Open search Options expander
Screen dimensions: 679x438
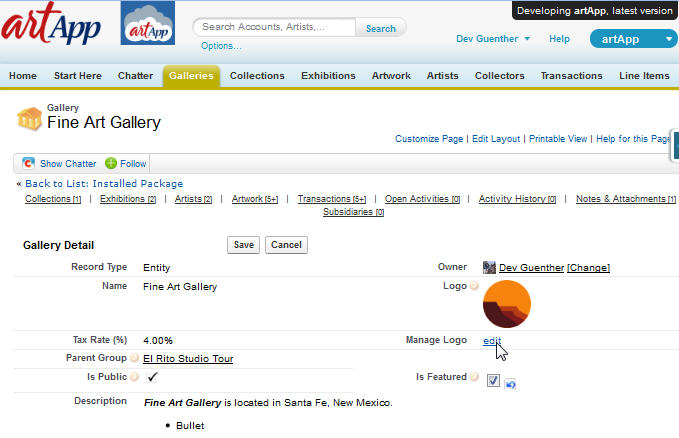221,46
